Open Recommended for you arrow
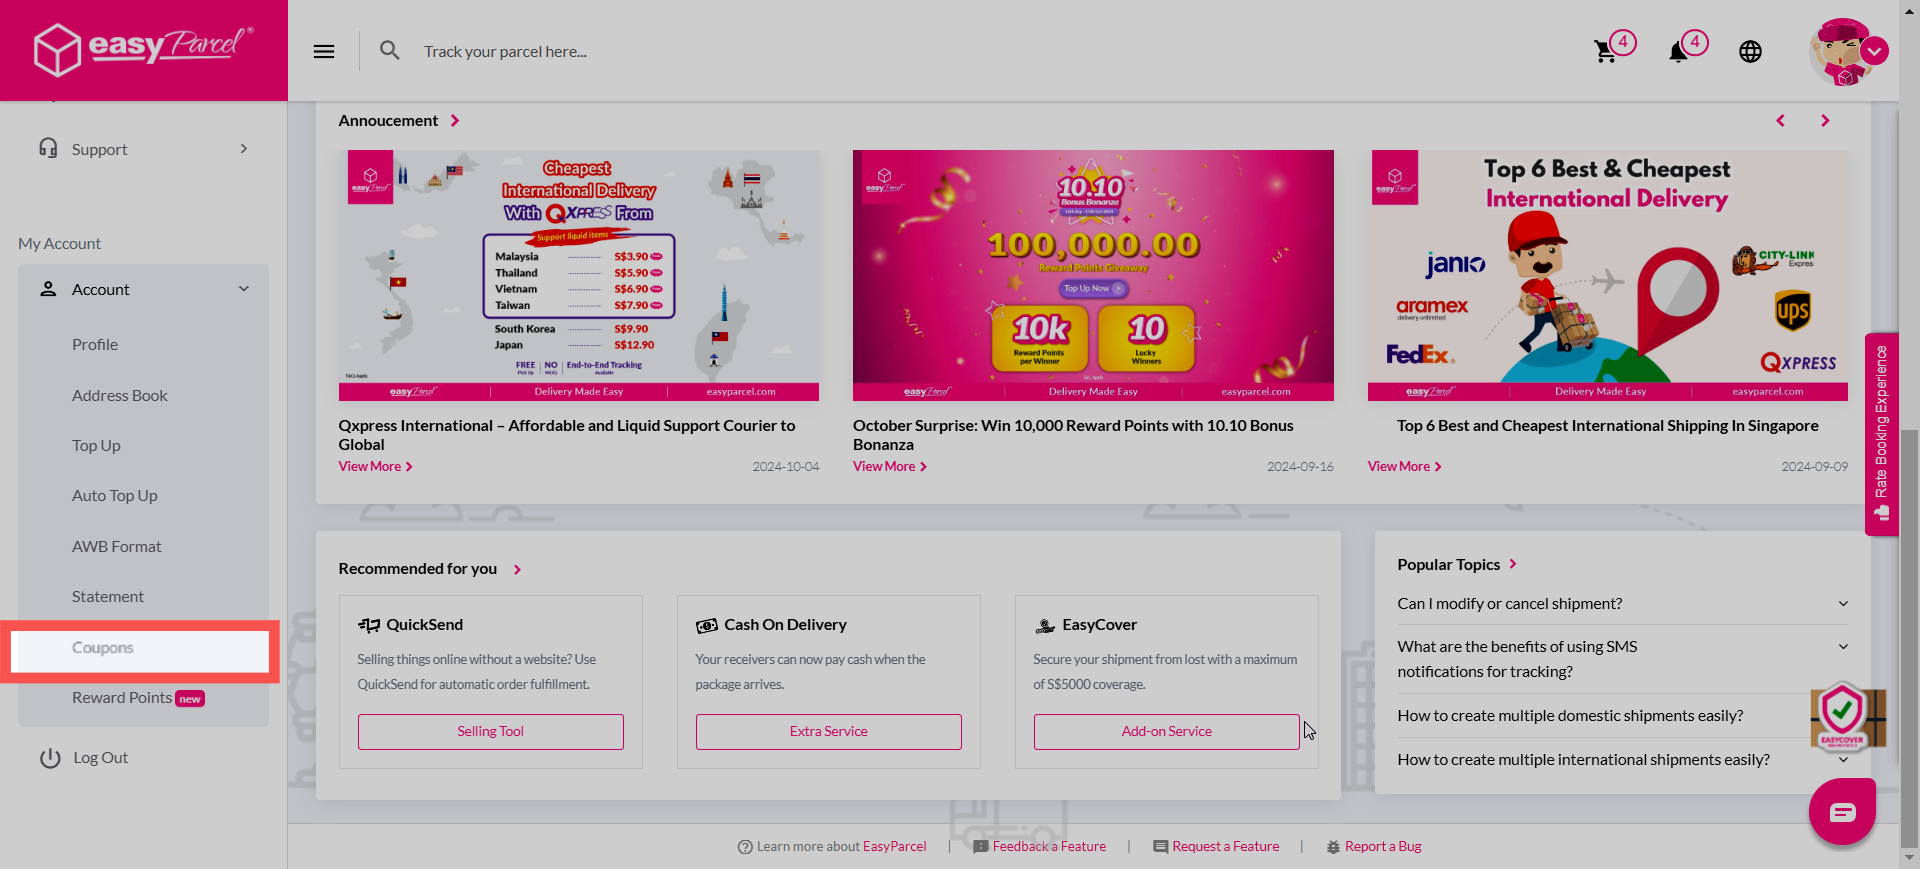 point(517,569)
